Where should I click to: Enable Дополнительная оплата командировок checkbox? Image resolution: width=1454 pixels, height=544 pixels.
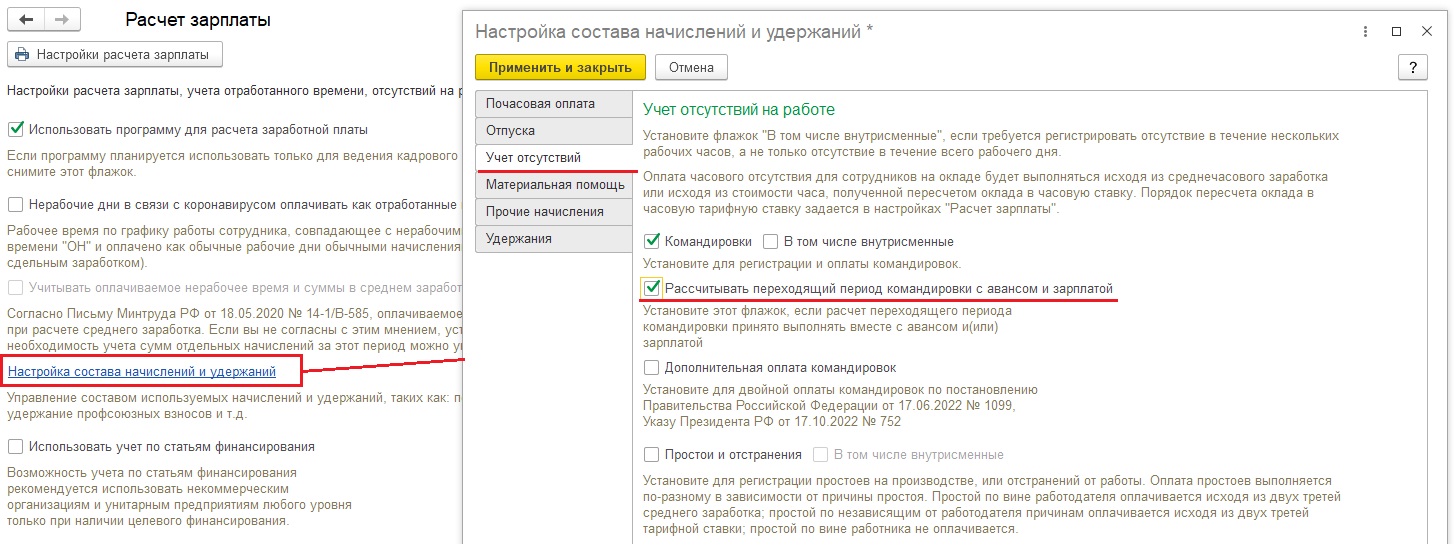(652, 368)
